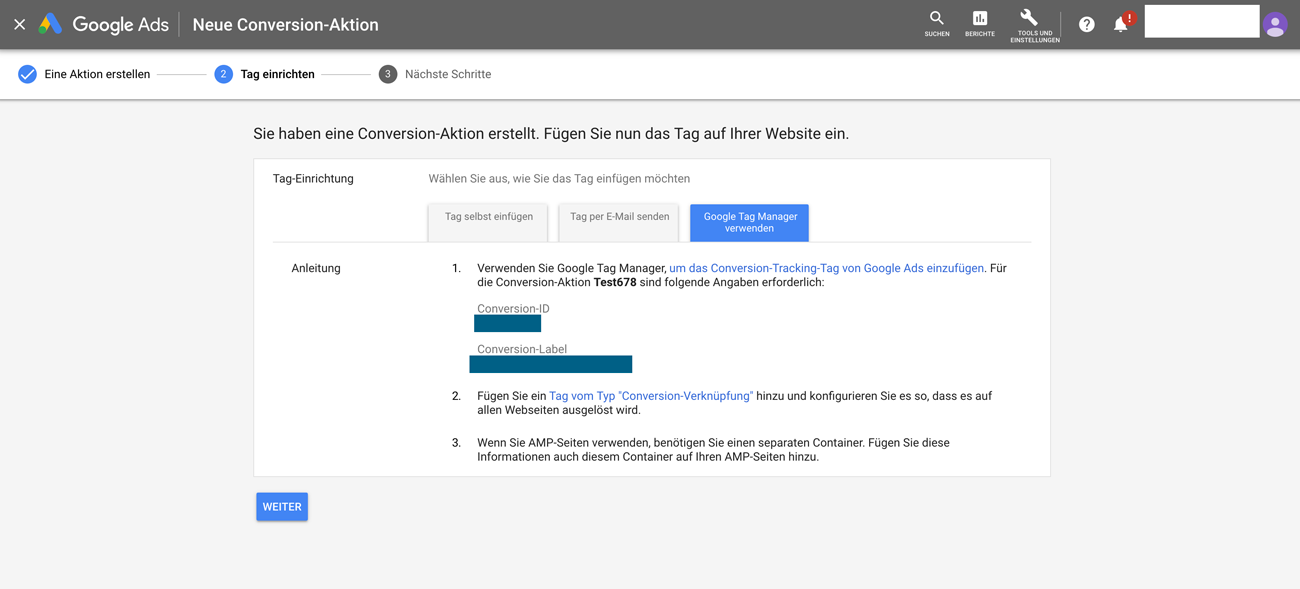The width and height of the screenshot is (1300, 589).
Task: Click the redacted Conversion-Label value
Action: pos(551,364)
